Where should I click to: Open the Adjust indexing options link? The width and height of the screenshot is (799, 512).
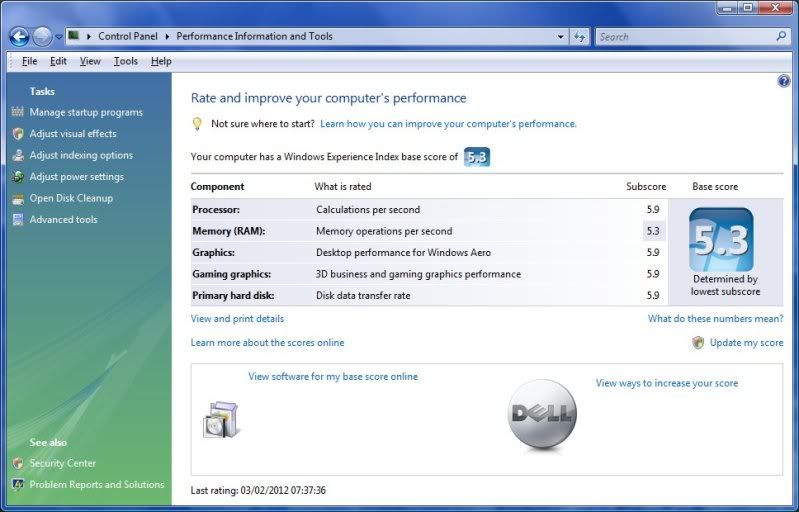click(x=81, y=155)
